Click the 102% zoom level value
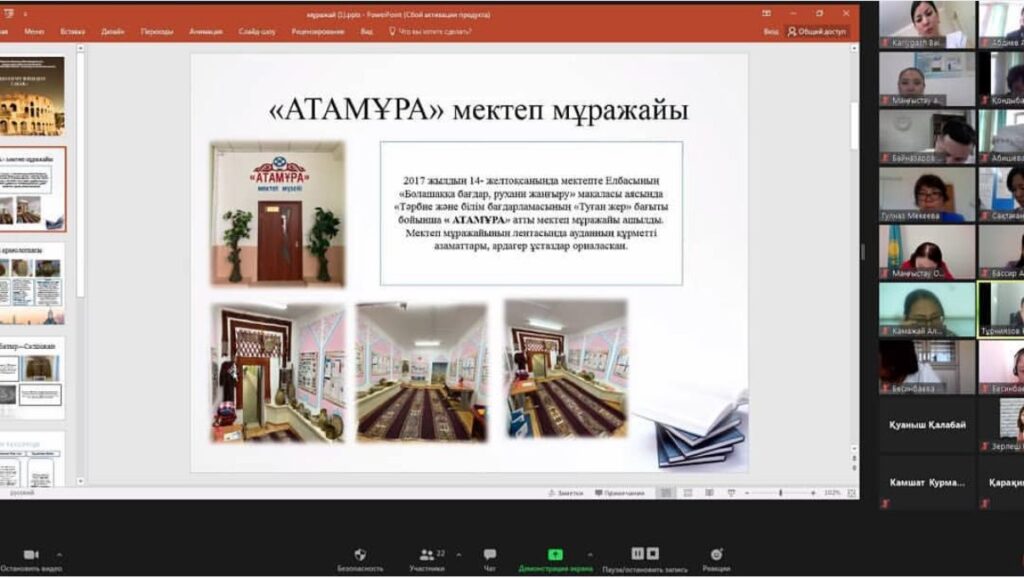 pyautogui.click(x=832, y=493)
